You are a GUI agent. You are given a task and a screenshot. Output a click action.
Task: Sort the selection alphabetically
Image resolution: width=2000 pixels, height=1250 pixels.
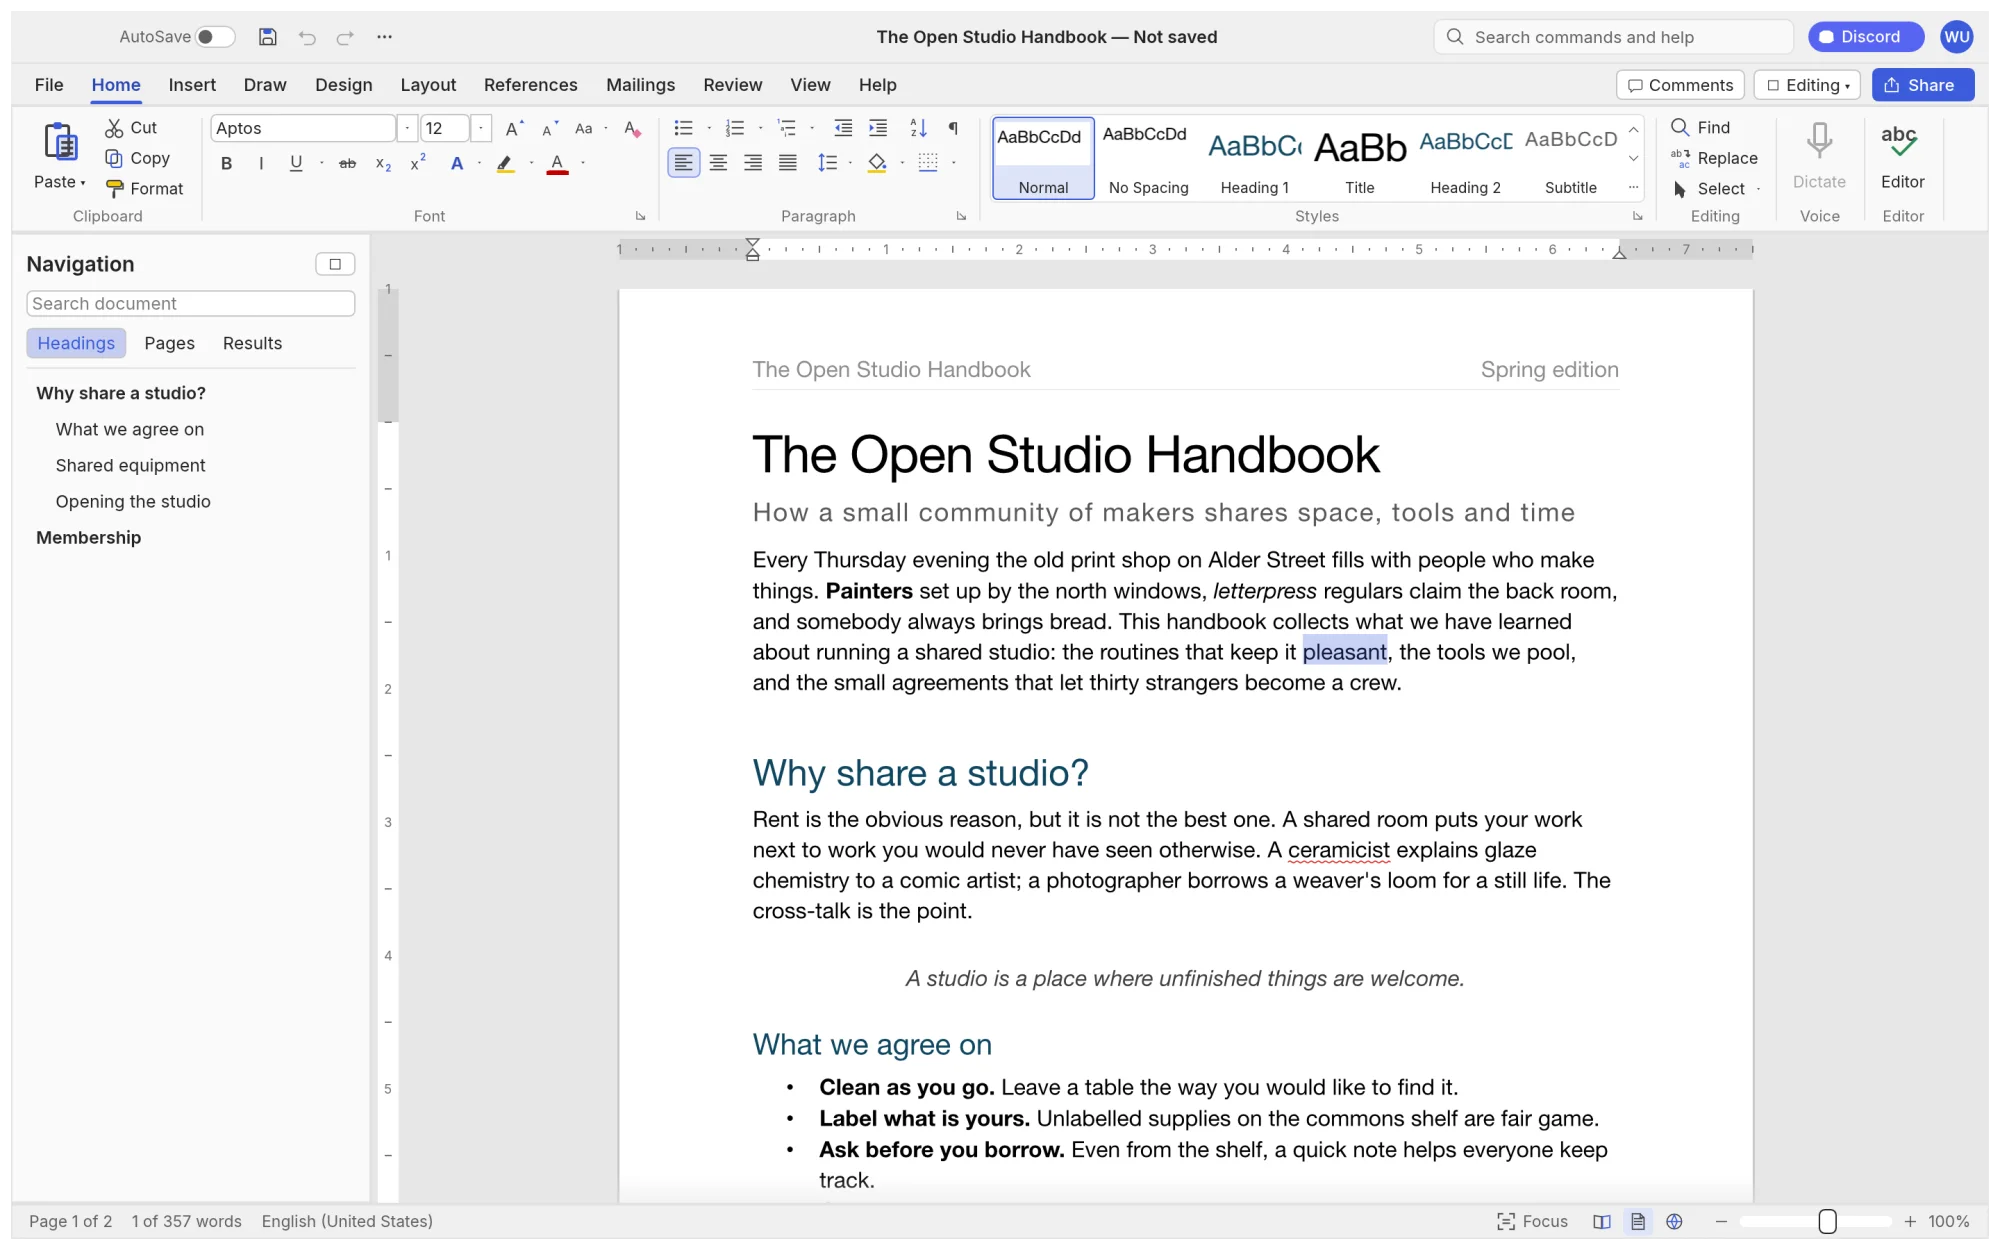(918, 128)
